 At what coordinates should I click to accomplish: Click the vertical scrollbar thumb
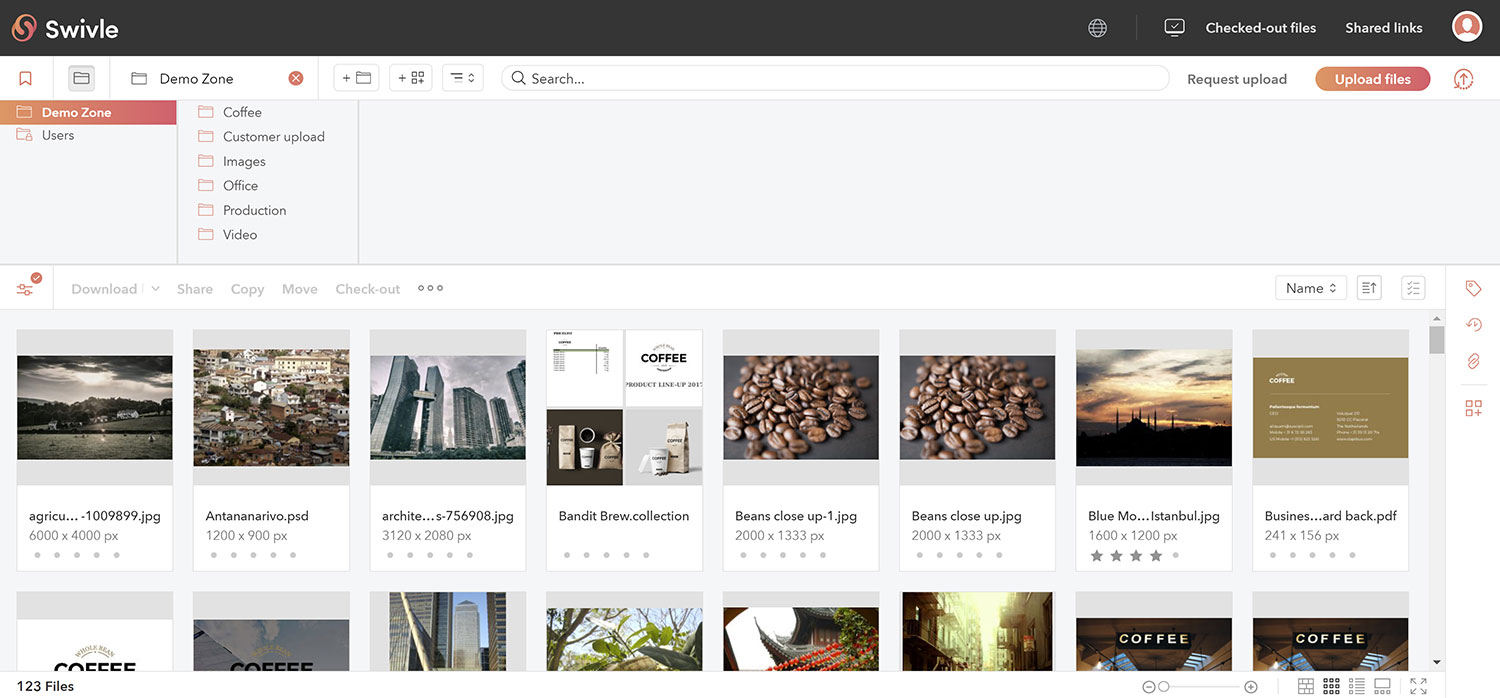click(x=1437, y=340)
